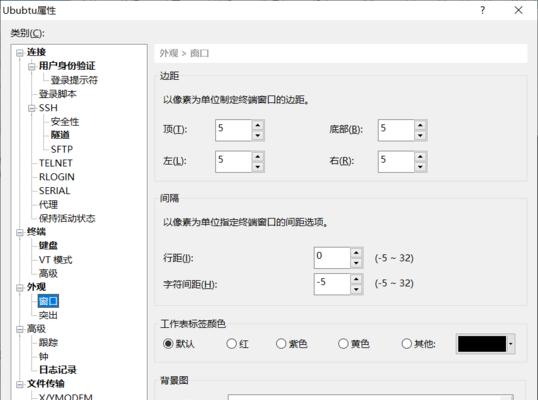Click the 行距(I) input field

tap(332, 258)
